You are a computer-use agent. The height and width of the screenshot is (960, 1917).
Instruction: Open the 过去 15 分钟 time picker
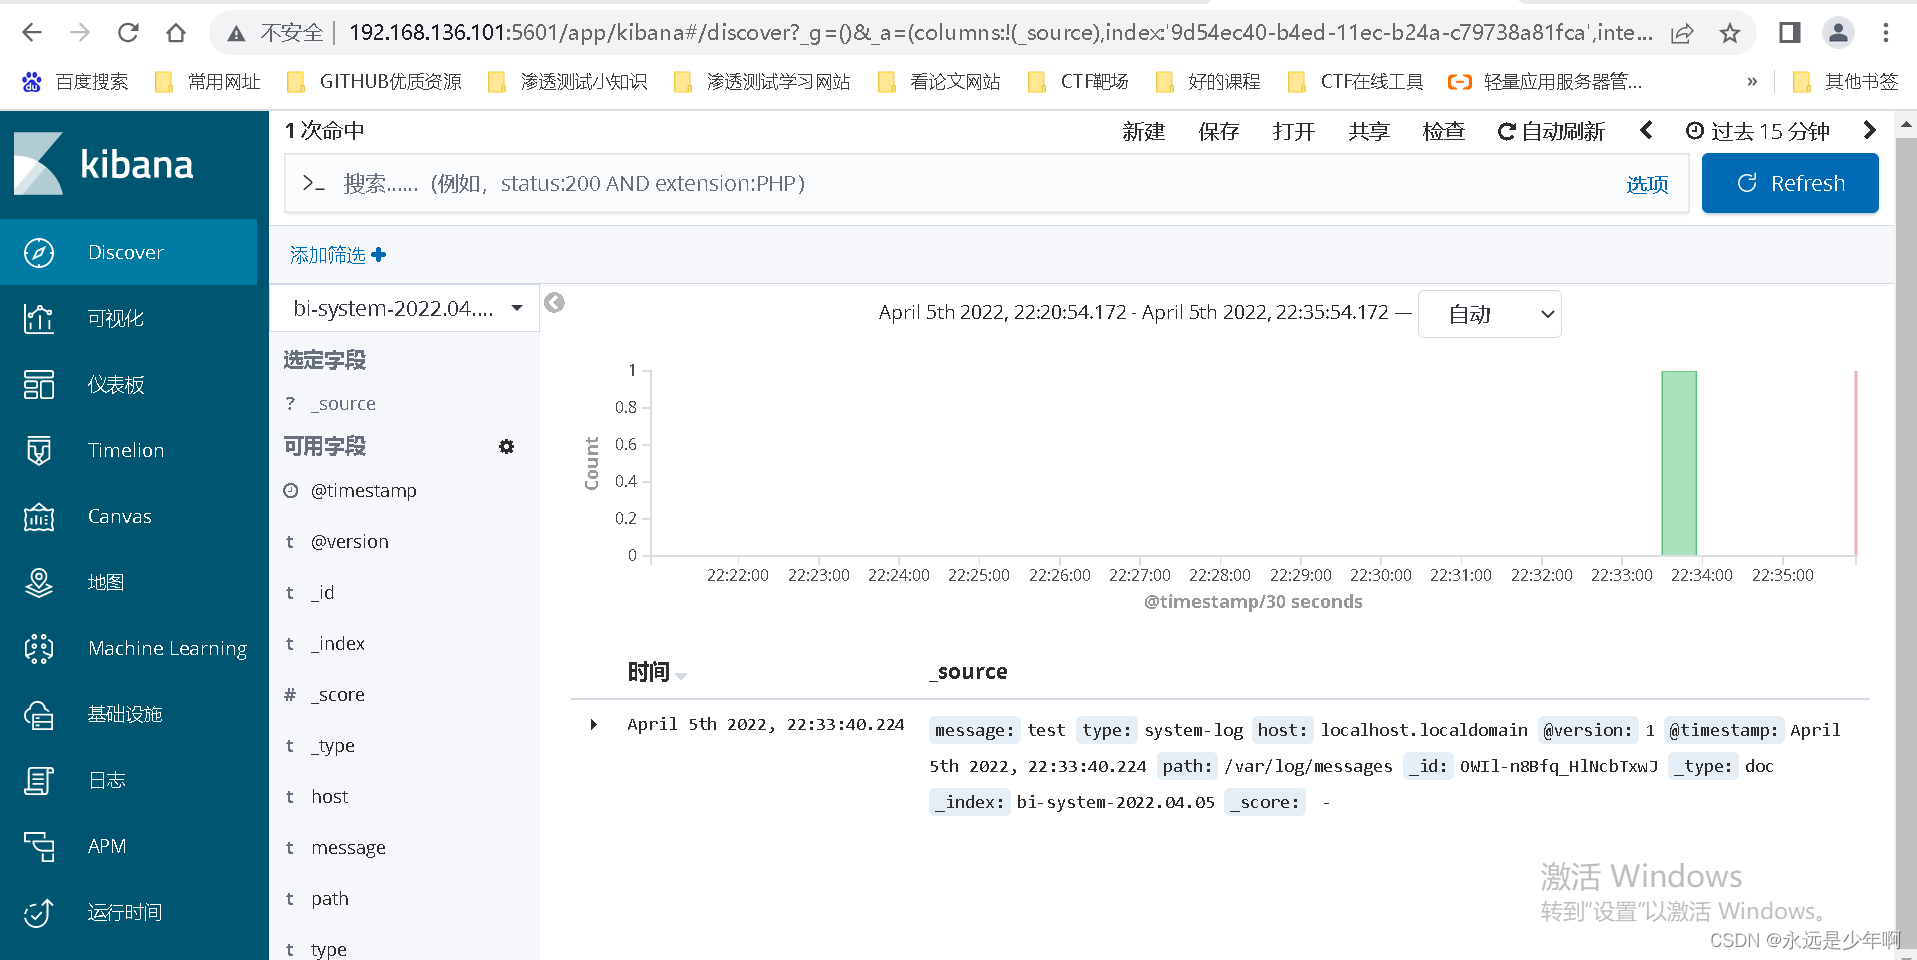coord(1757,131)
